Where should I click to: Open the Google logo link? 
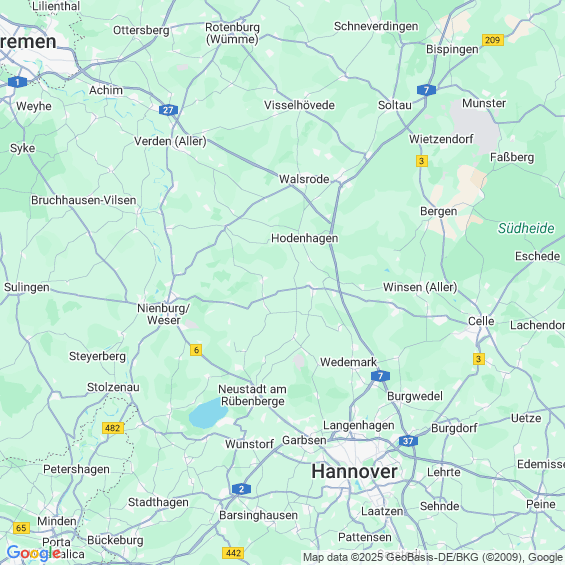[x=34, y=553]
